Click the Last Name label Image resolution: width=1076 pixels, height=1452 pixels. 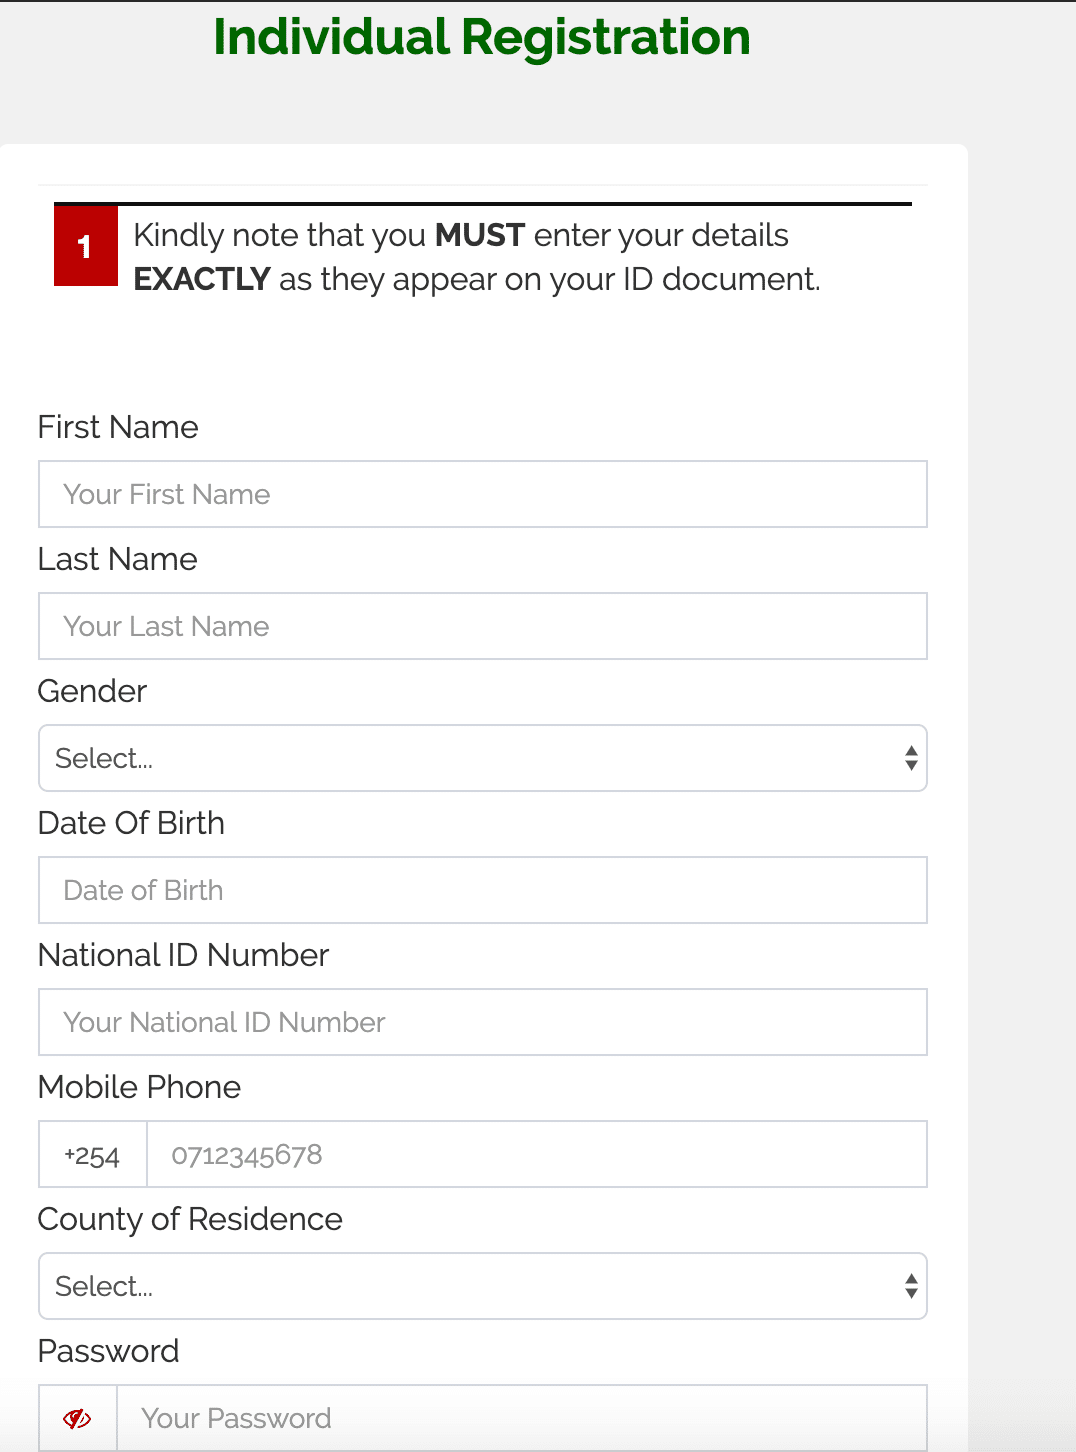pos(117,559)
